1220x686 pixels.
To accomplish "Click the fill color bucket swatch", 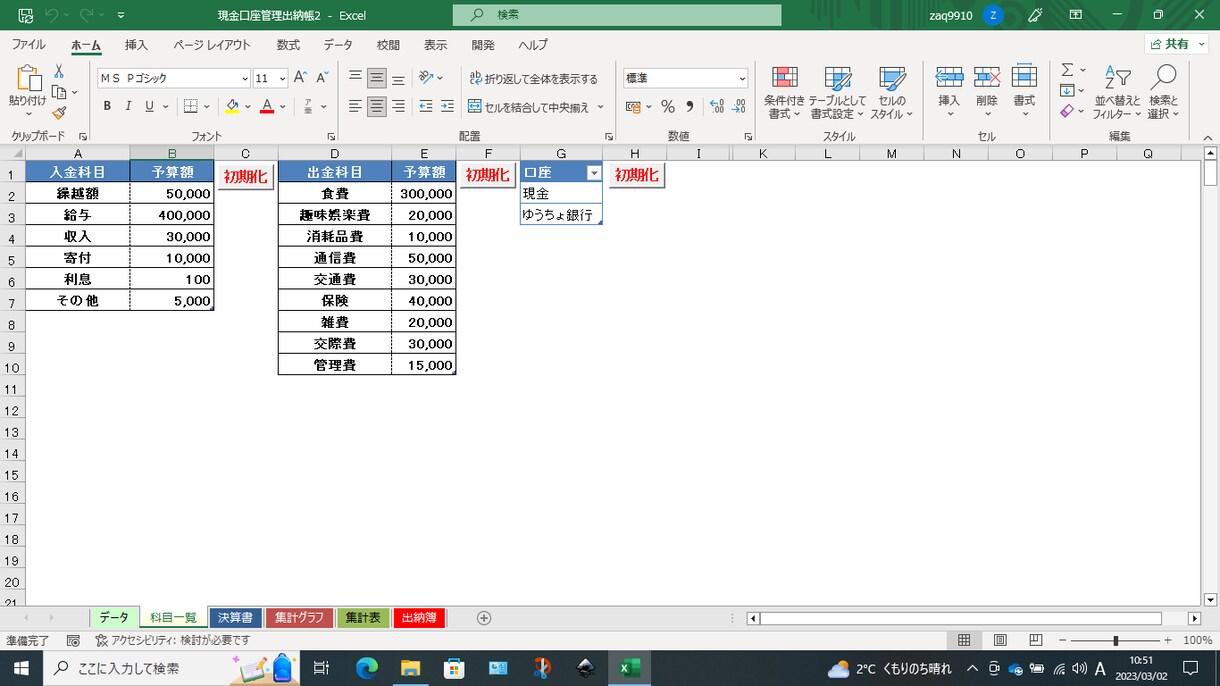I will click(232, 106).
